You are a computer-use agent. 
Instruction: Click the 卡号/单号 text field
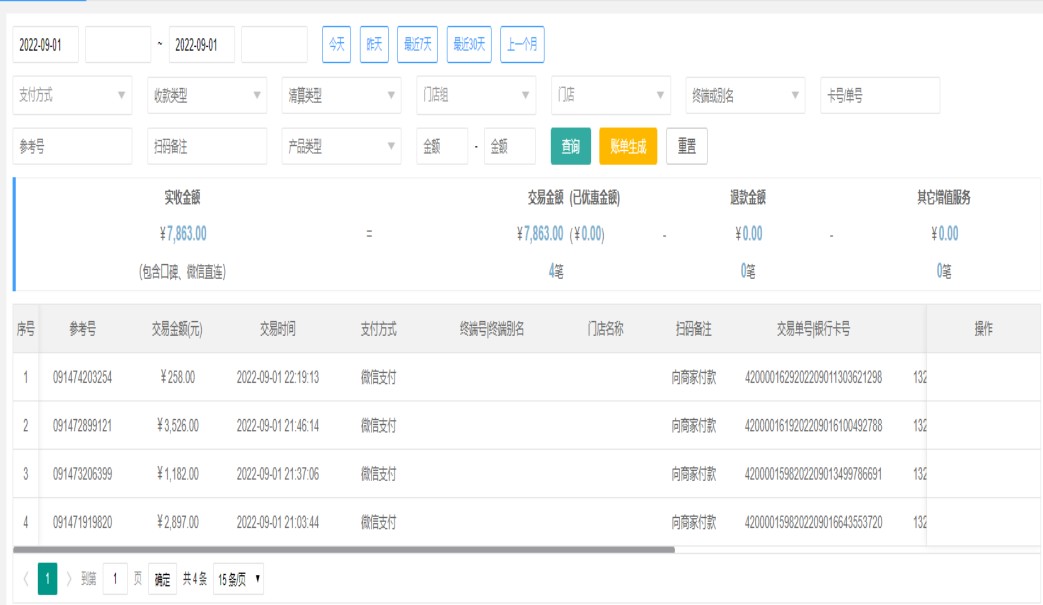[880, 95]
